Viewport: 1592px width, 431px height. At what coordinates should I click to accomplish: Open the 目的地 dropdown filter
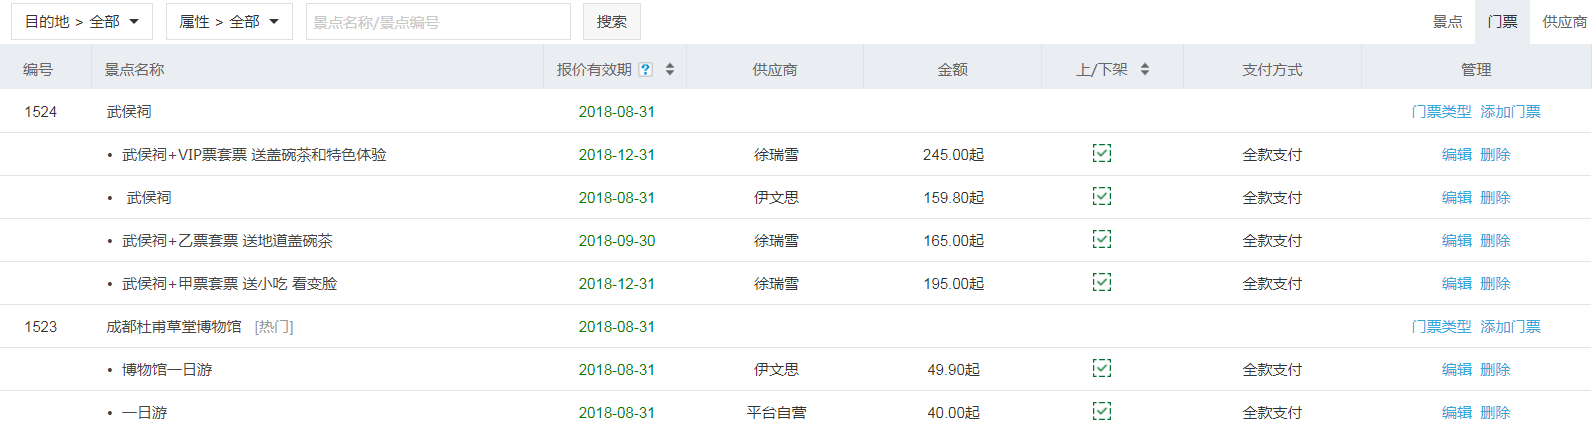(82, 22)
